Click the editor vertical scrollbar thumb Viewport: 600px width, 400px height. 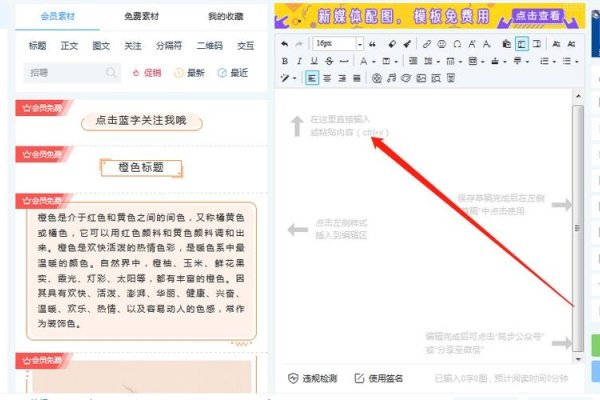(x=578, y=228)
